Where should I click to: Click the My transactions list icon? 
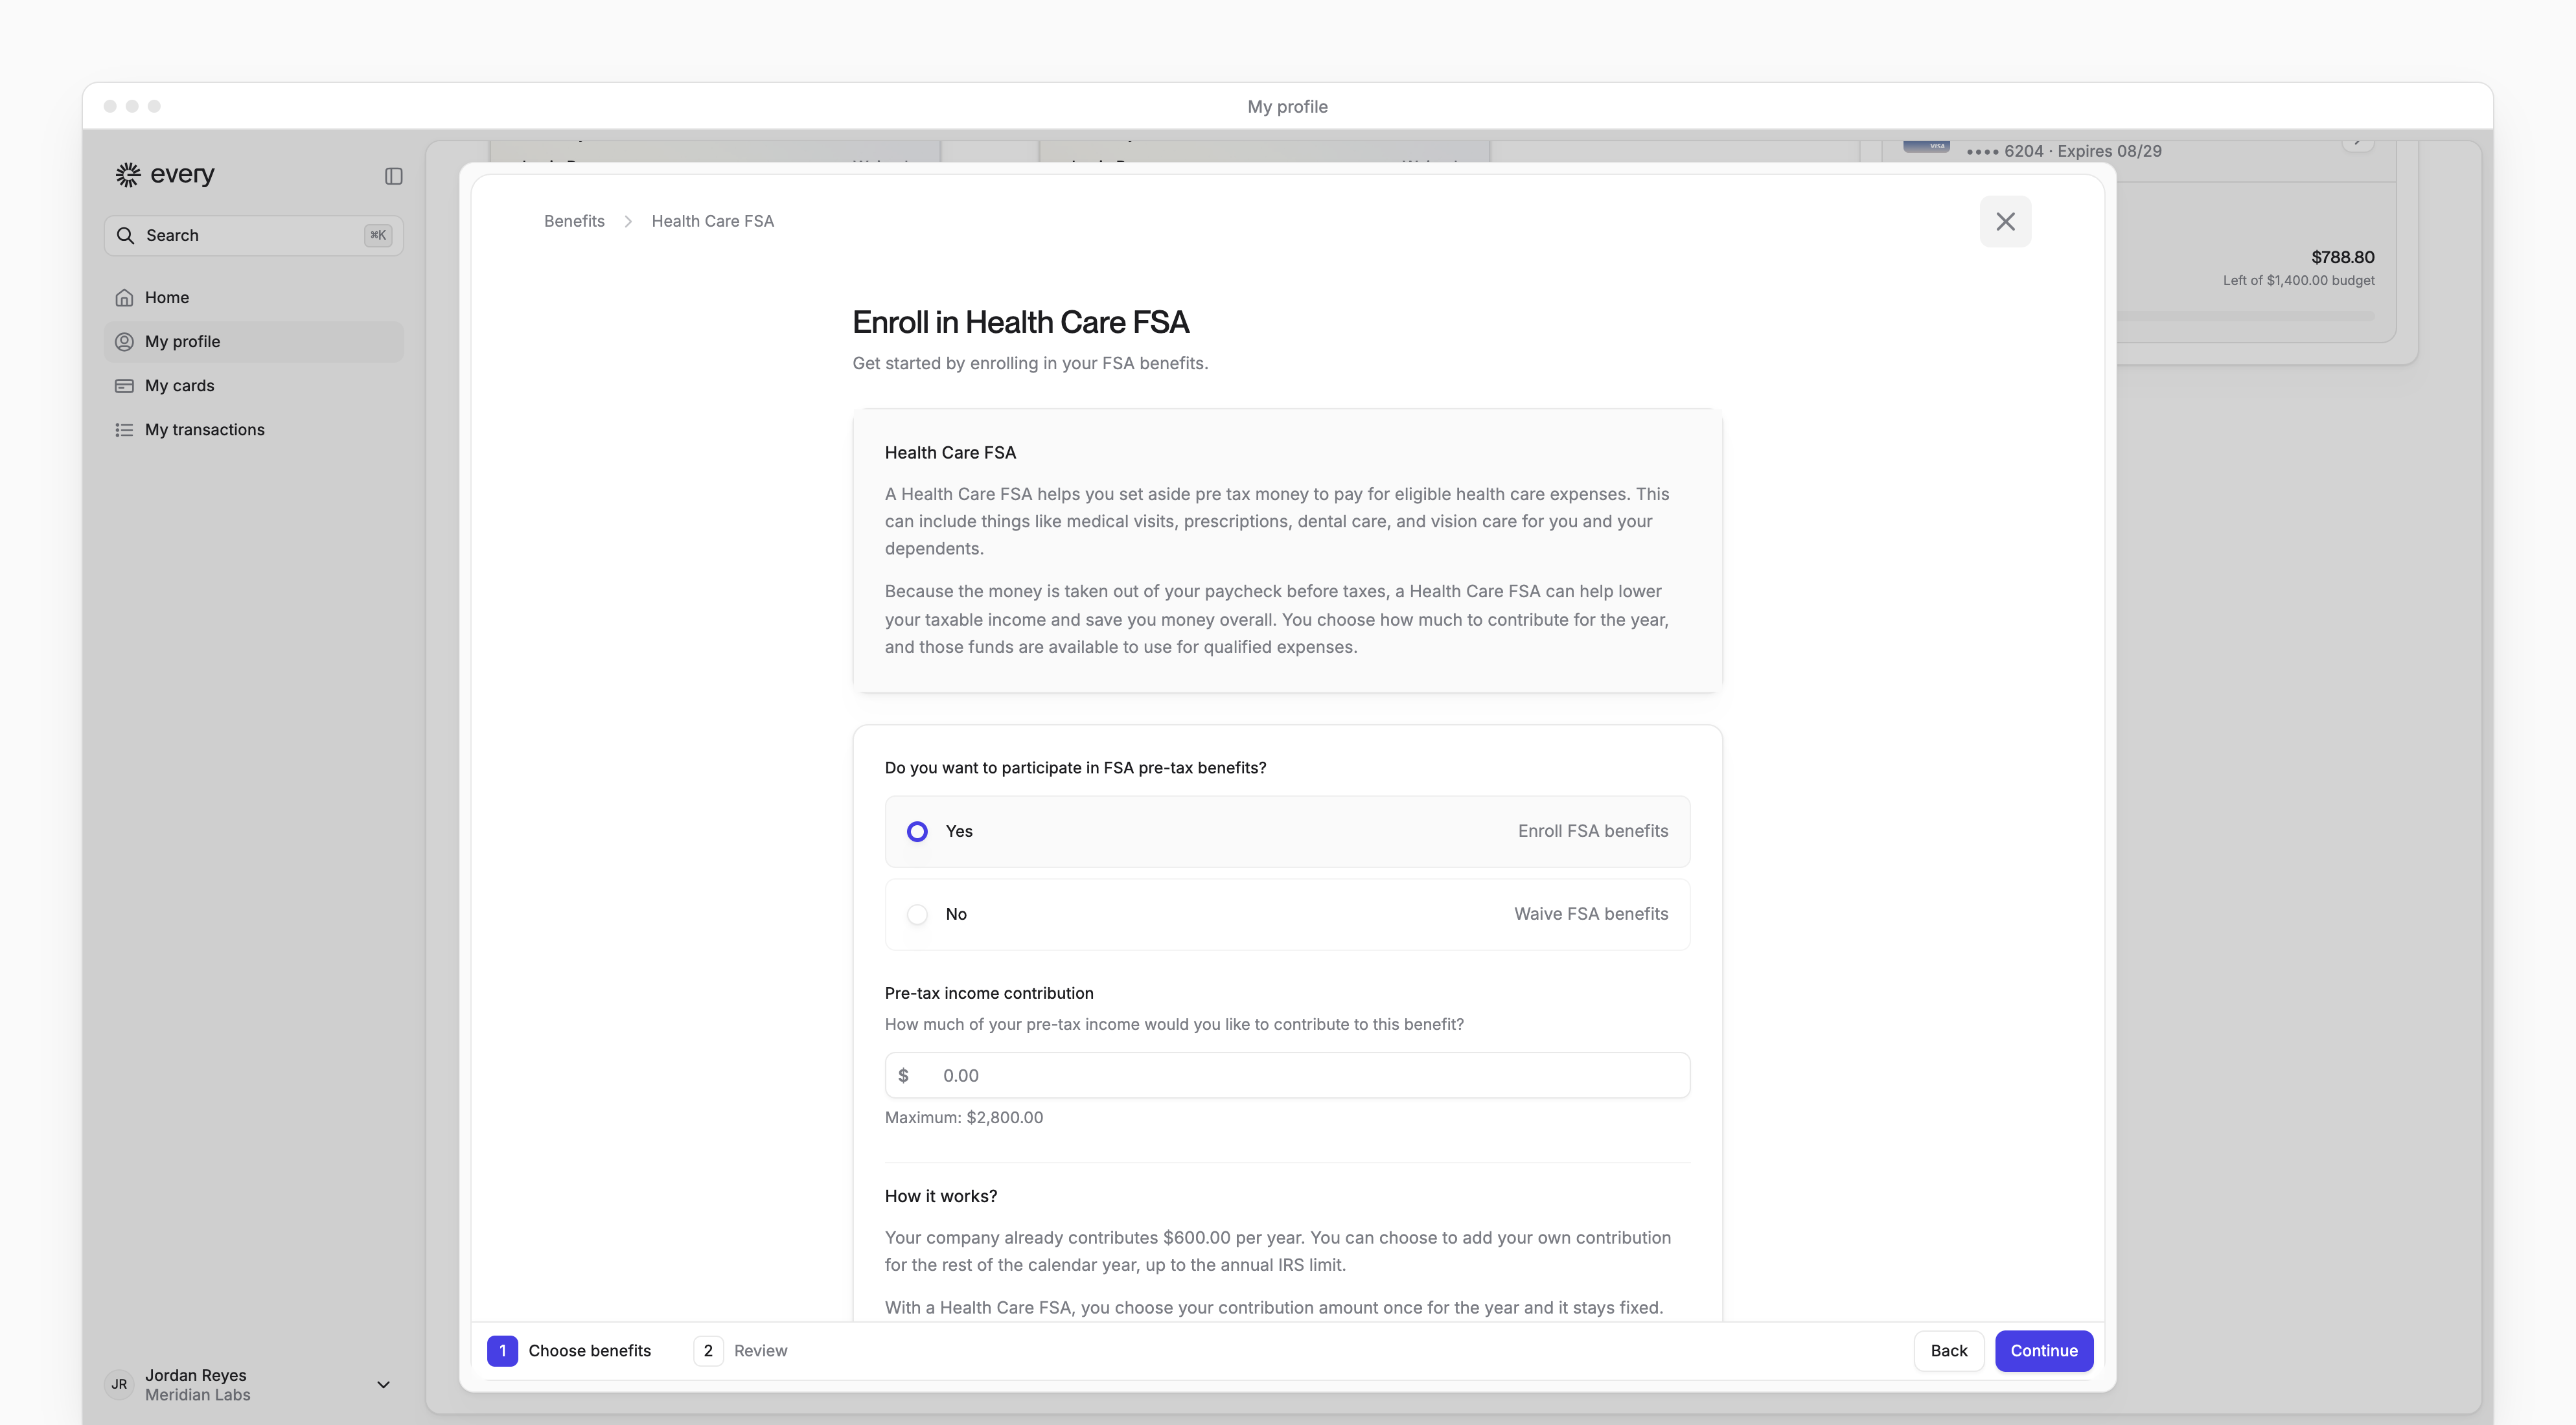pos(124,430)
